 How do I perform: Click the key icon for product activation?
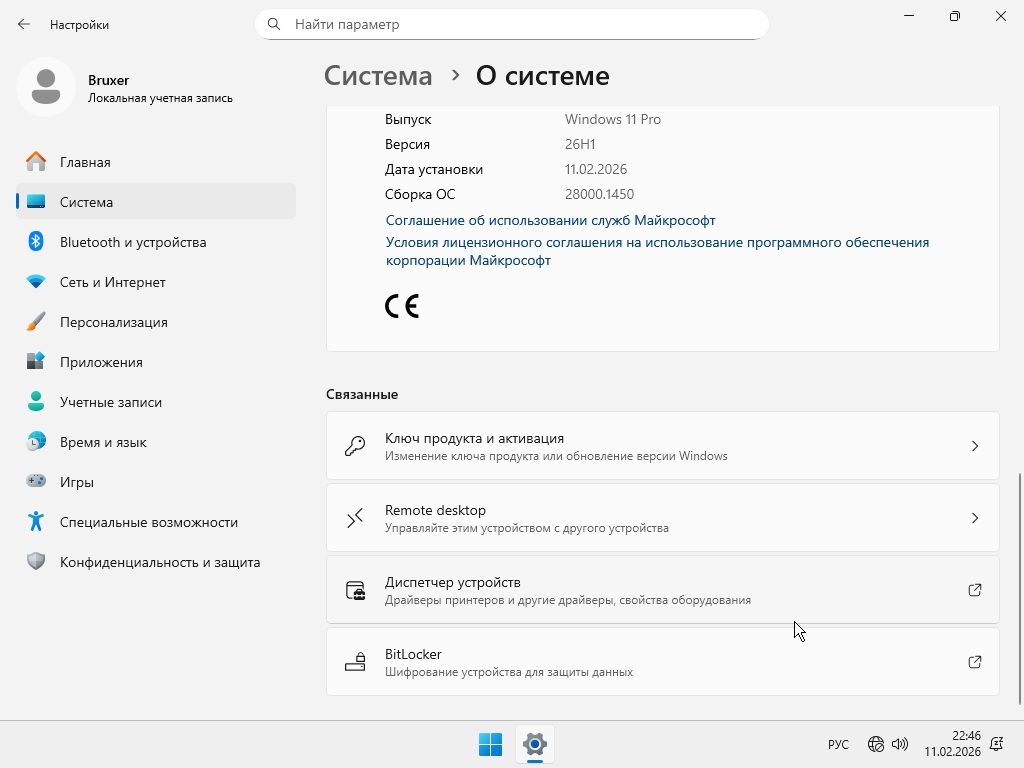tap(355, 446)
